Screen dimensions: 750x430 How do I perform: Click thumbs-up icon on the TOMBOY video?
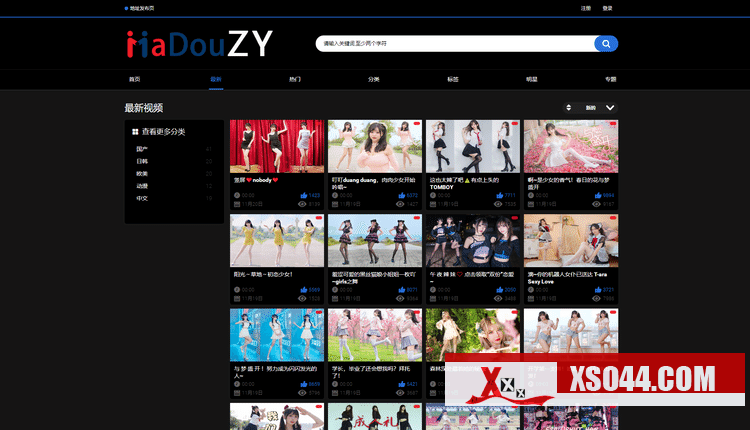(498, 195)
